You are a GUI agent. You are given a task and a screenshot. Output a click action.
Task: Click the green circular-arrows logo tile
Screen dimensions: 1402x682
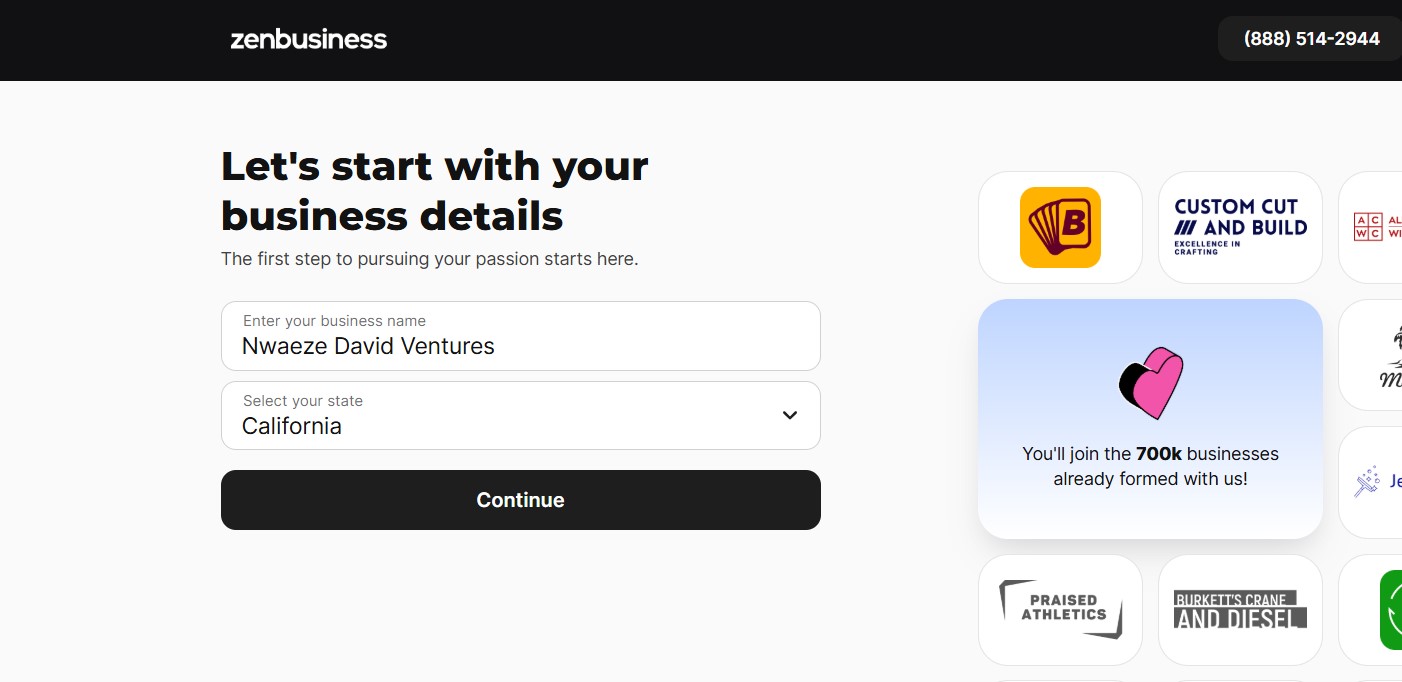(1393, 609)
